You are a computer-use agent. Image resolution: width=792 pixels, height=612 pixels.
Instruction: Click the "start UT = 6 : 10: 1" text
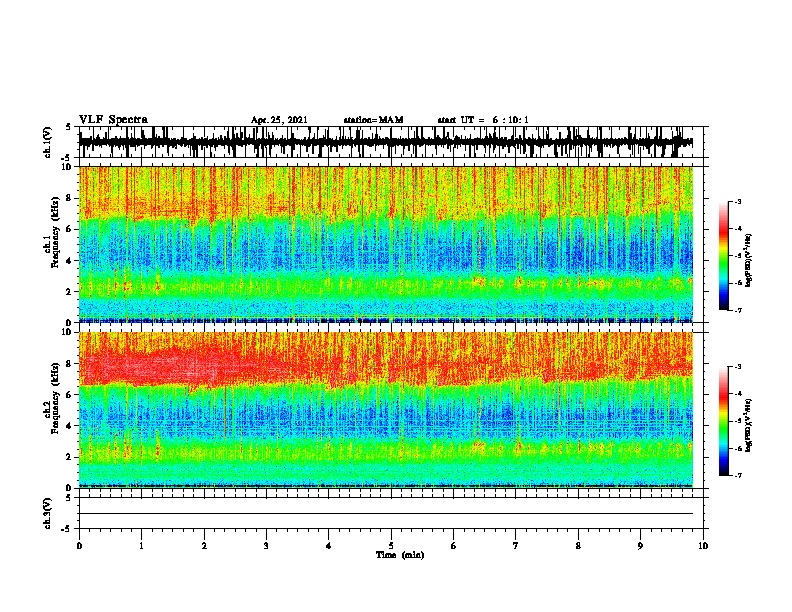click(482, 120)
